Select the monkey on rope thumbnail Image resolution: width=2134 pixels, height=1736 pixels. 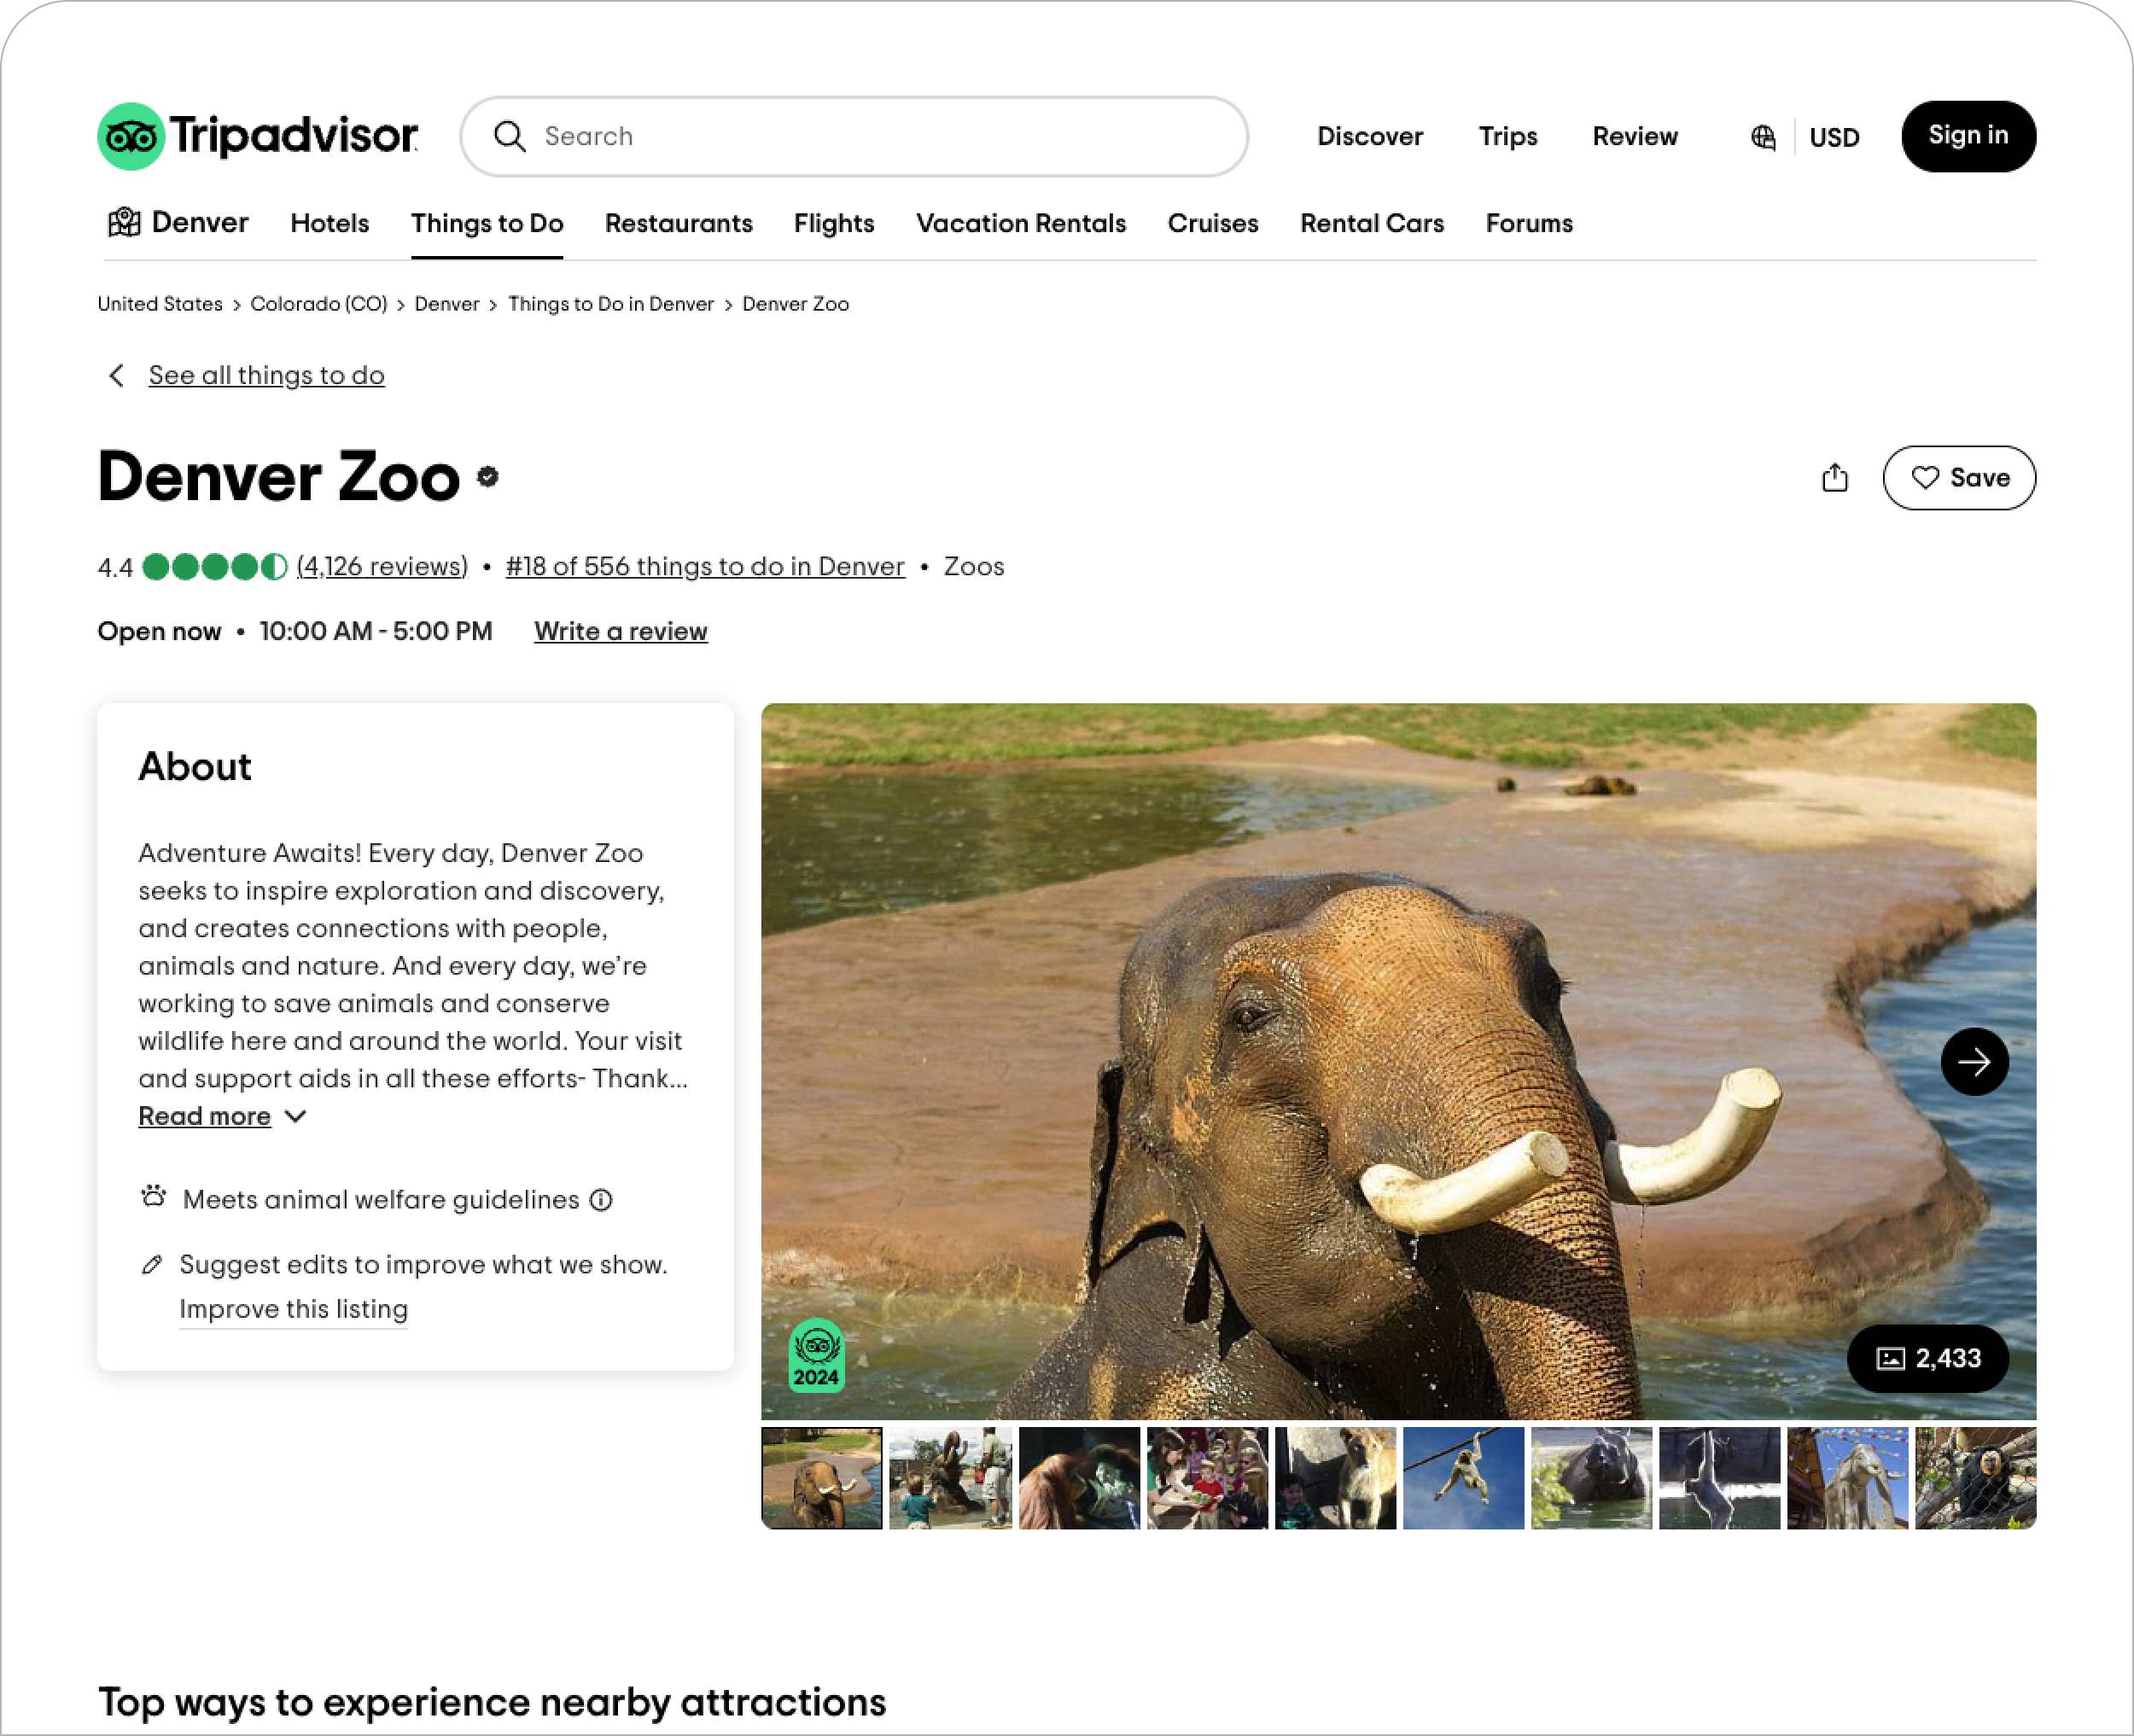[1463, 1478]
